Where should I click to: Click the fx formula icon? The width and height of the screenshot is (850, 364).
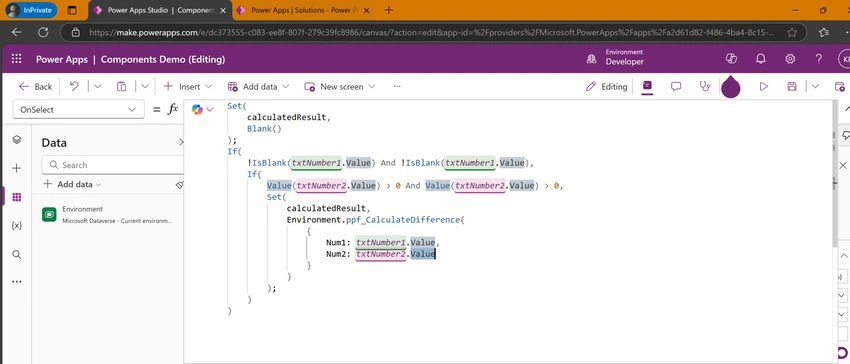[173, 109]
